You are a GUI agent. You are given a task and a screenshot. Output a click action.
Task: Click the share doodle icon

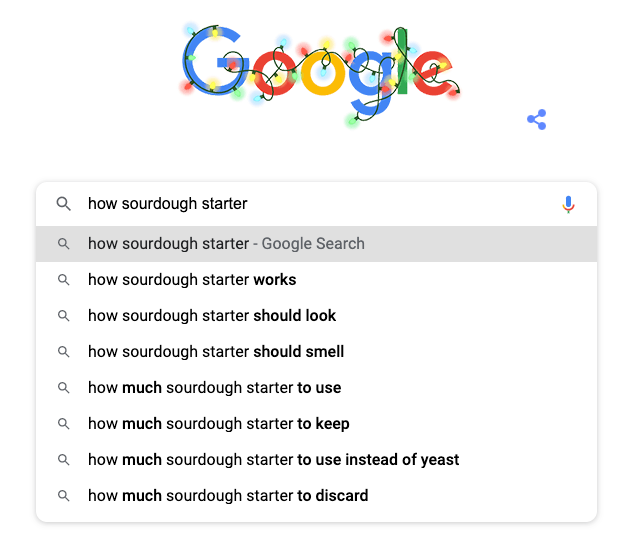pos(537,121)
